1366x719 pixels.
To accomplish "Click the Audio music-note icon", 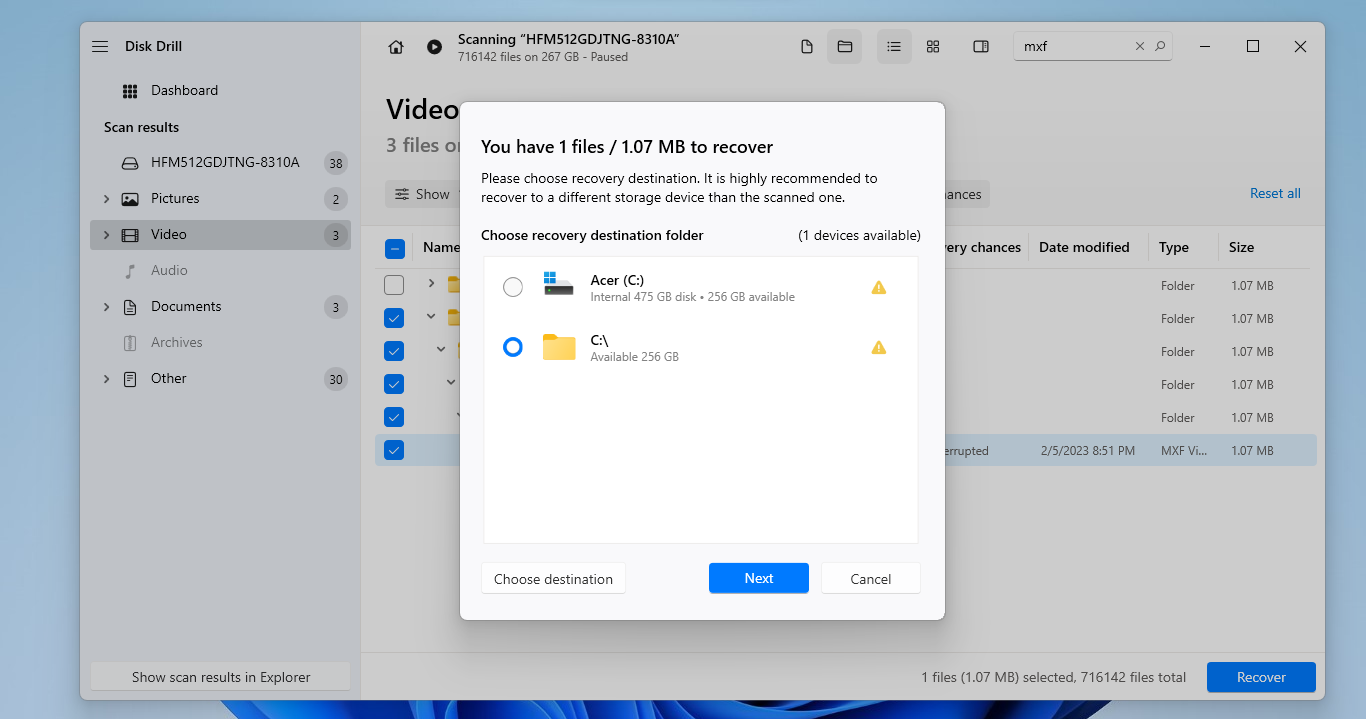I will coord(130,271).
